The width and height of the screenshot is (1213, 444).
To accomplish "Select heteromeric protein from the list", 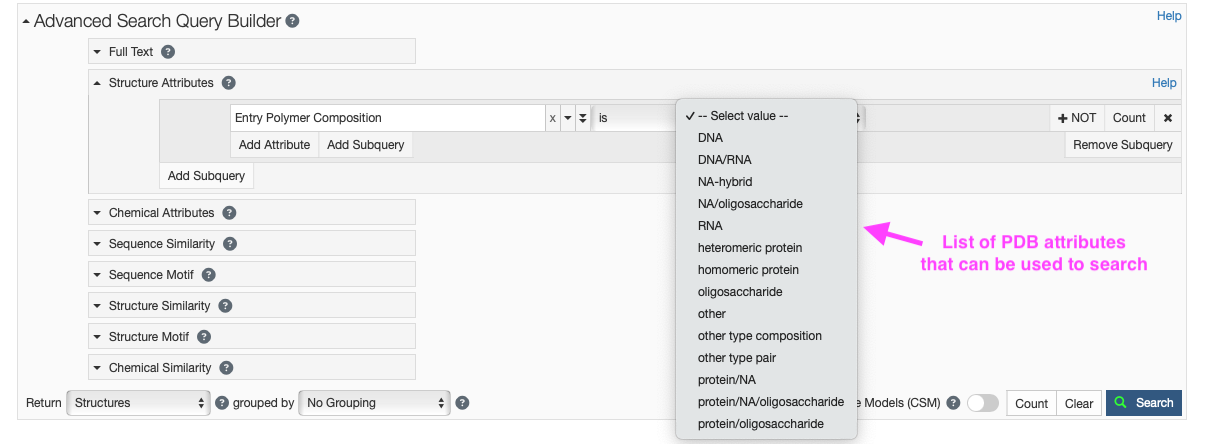I will [750, 248].
